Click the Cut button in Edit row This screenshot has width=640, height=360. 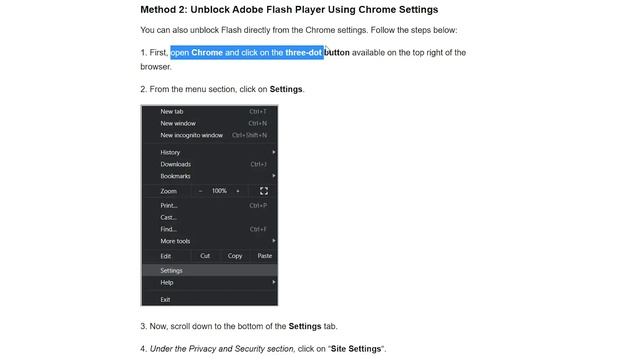click(205, 256)
